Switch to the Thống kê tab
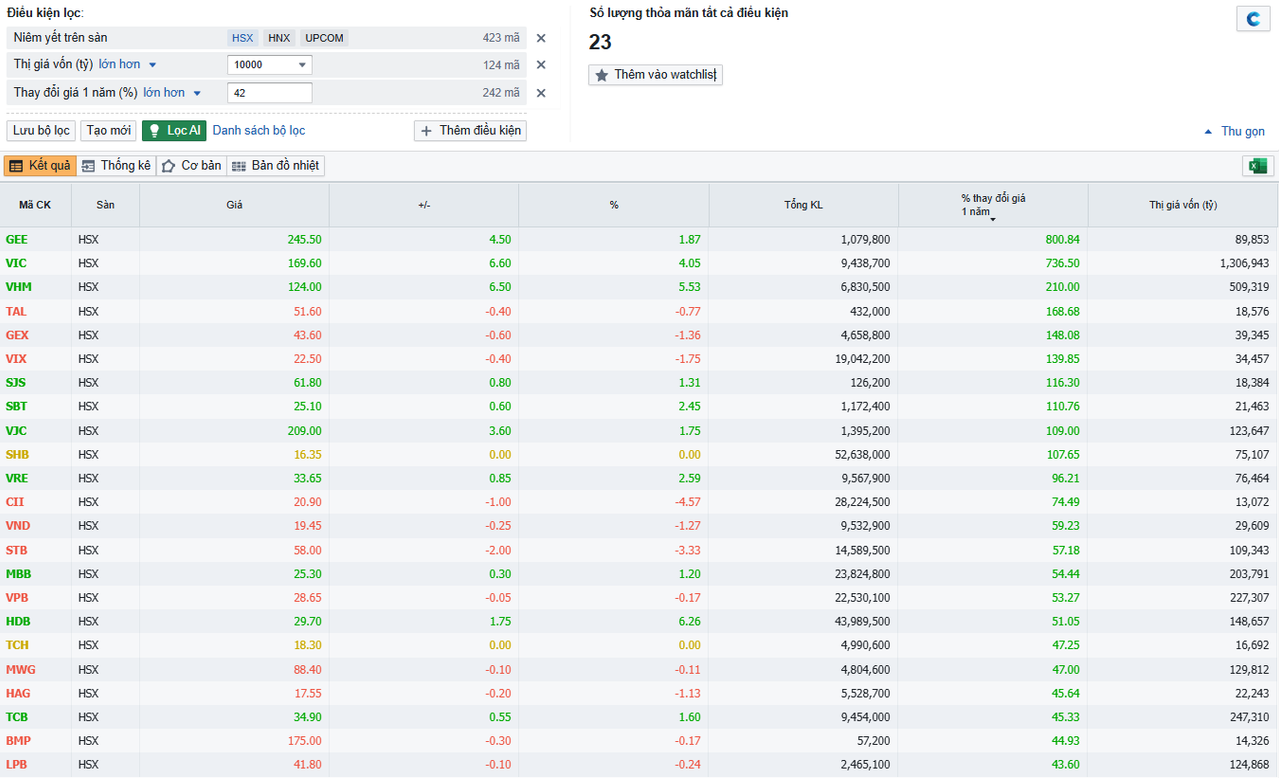 click(116, 166)
